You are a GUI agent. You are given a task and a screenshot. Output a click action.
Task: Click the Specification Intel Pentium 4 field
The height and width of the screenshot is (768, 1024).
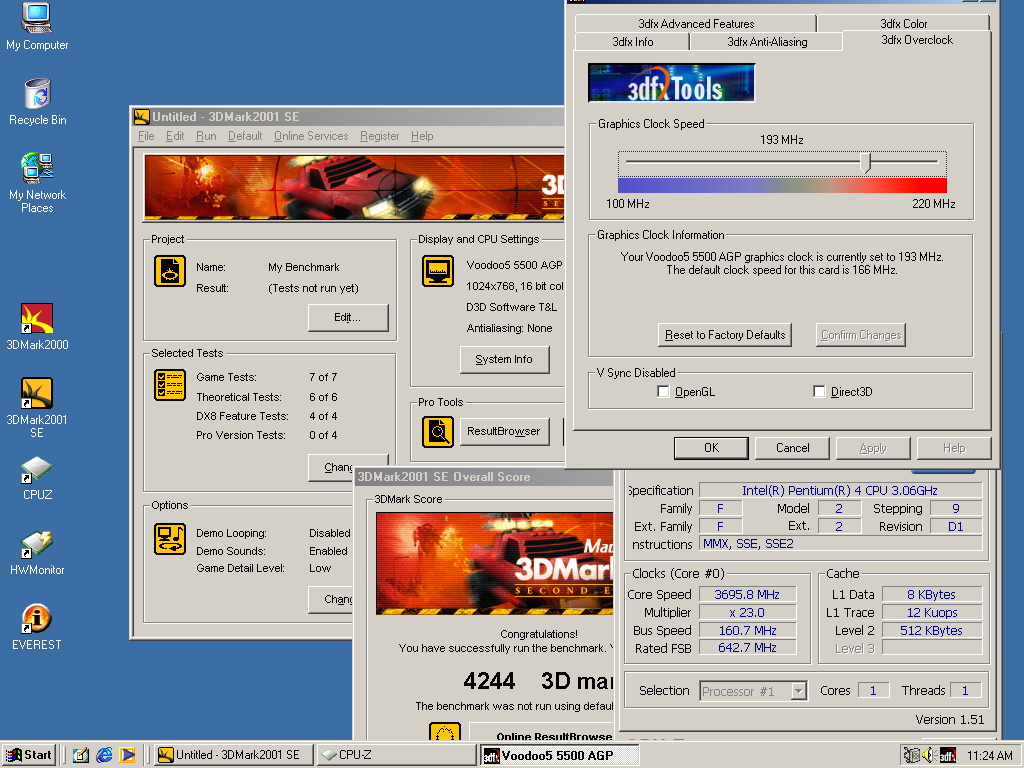(x=840, y=490)
